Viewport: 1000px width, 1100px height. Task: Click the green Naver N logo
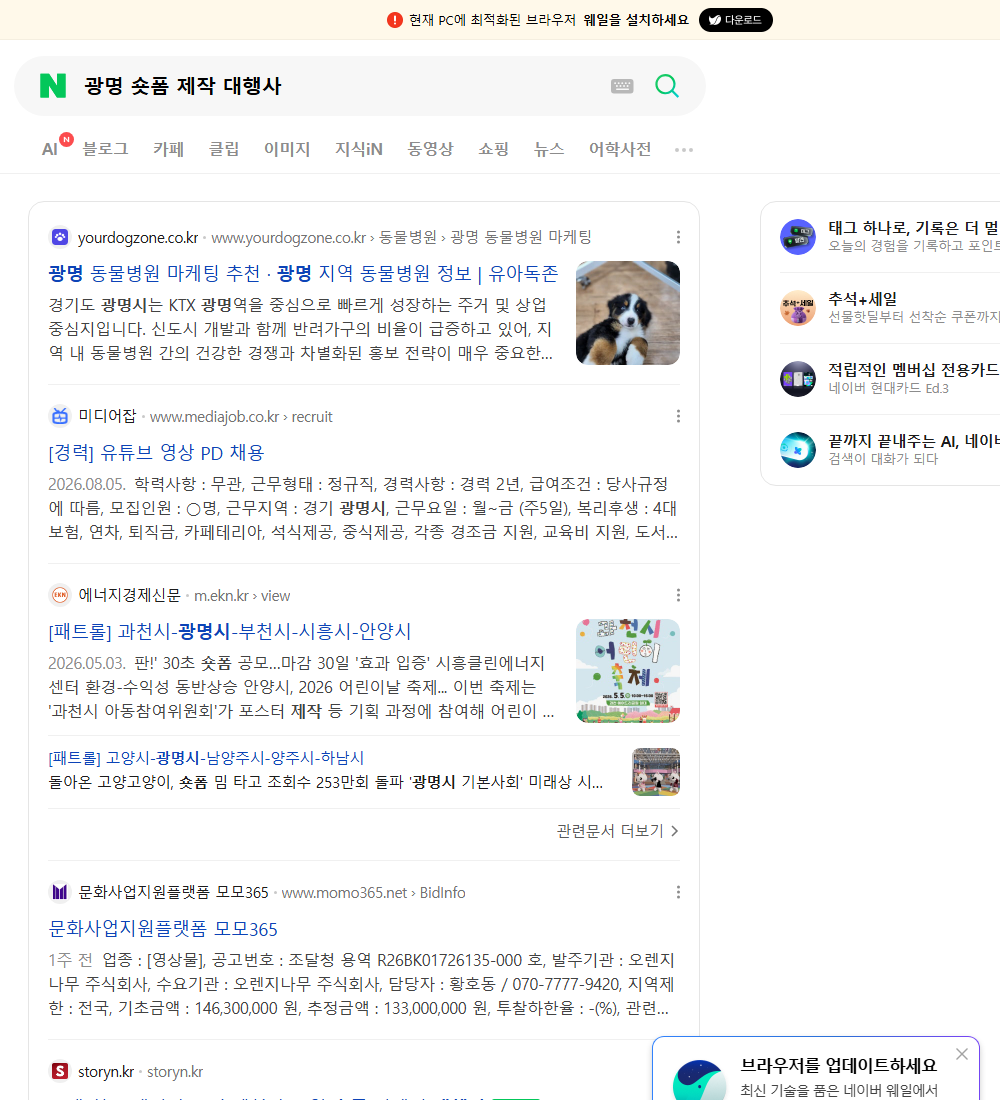click(x=53, y=86)
